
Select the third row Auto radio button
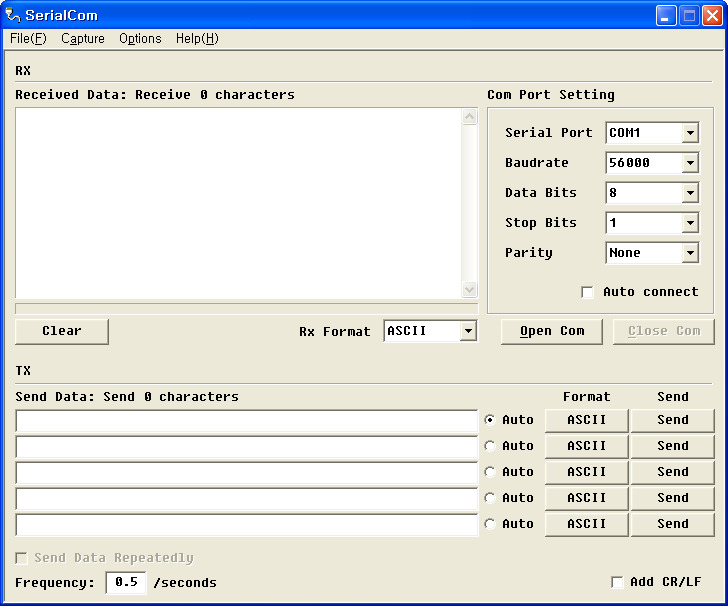tap(490, 472)
